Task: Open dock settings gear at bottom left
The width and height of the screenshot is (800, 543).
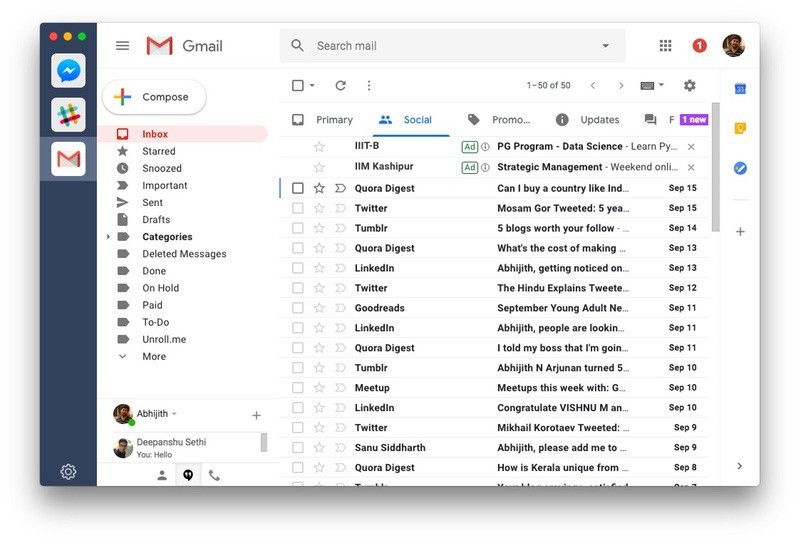Action: pyautogui.click(x=68, y=472)
